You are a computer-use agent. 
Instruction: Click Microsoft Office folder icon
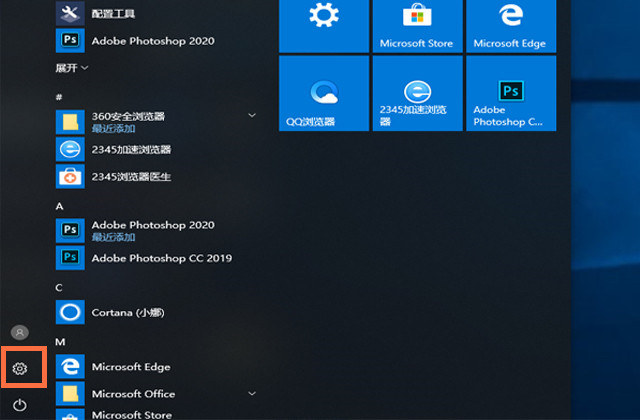70,393
